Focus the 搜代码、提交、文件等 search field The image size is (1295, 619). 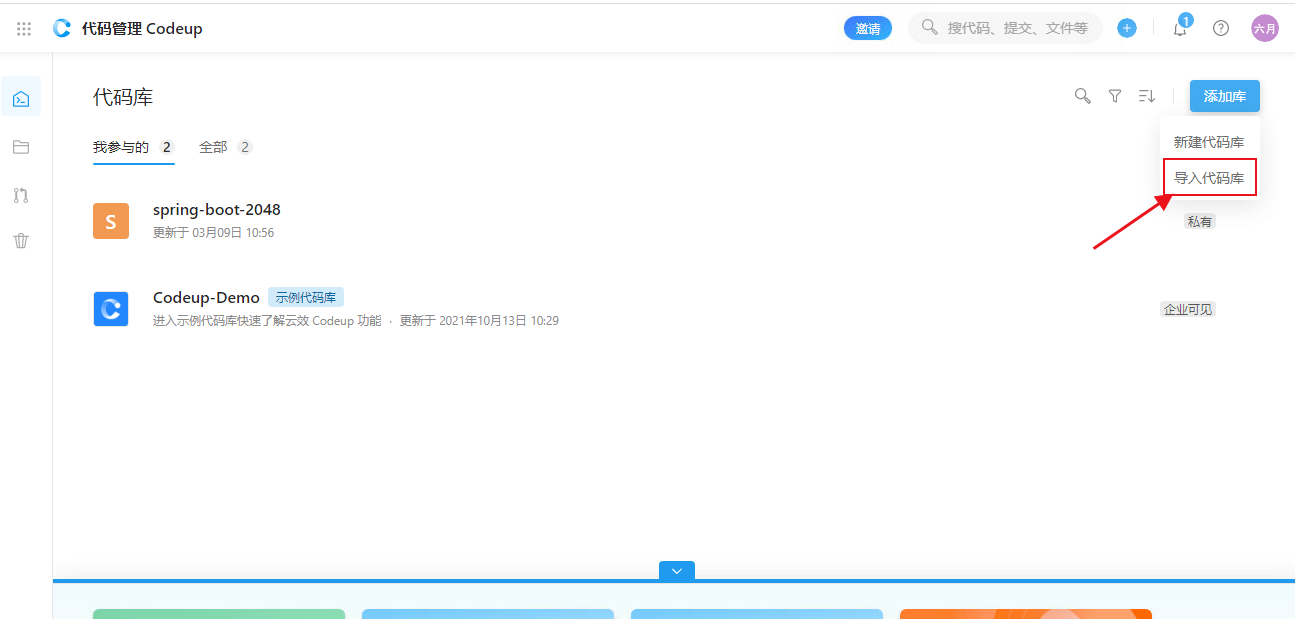[1005, 28]
